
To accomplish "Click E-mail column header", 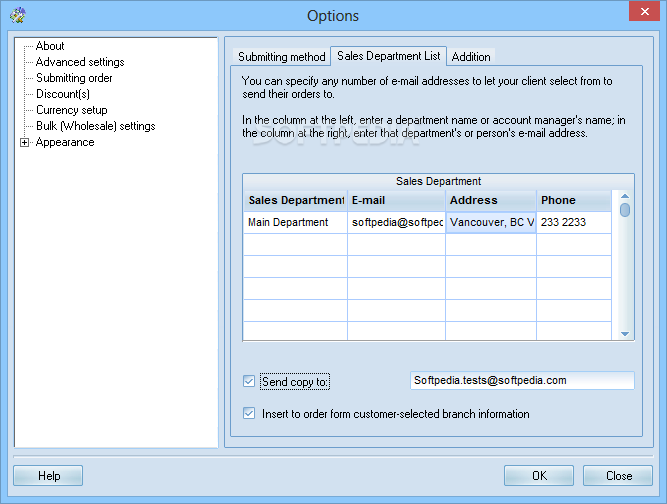I will click(396, 200).
